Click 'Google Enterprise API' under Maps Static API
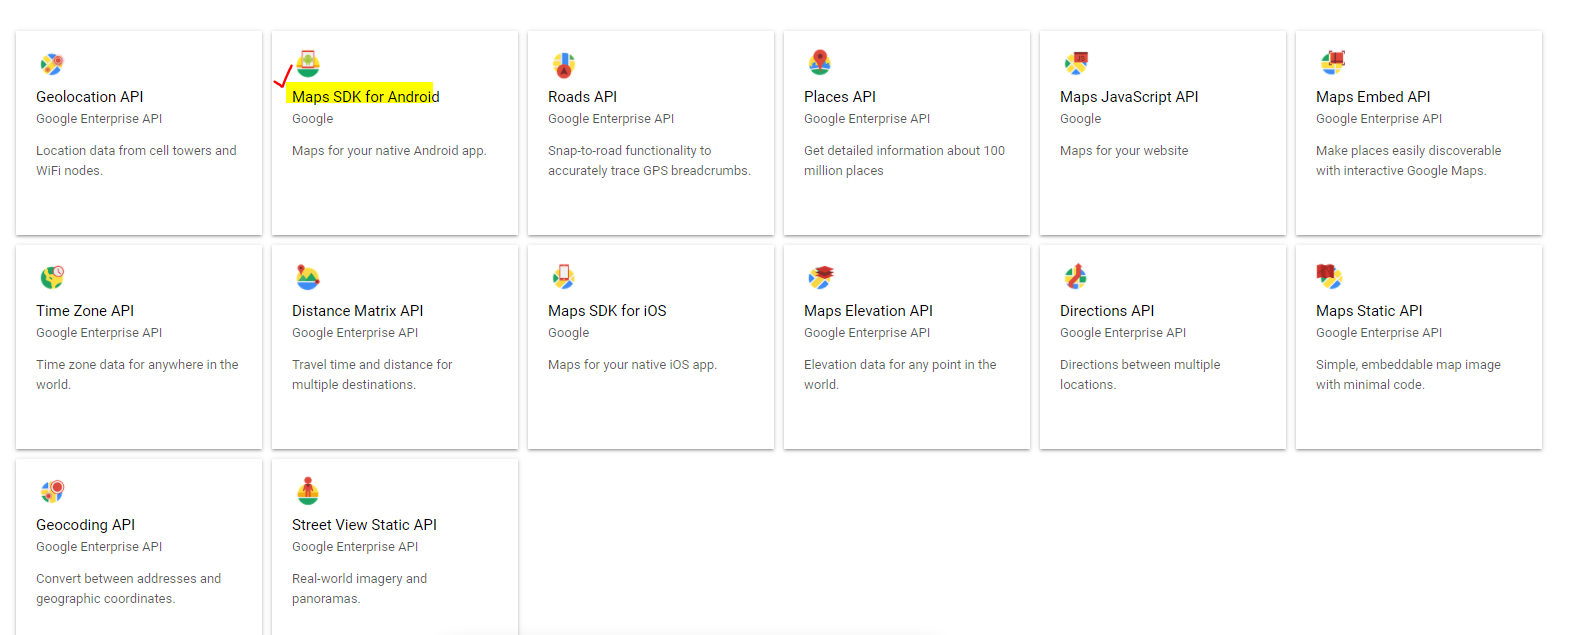 pyautogui.click(x=1379, y=333)
